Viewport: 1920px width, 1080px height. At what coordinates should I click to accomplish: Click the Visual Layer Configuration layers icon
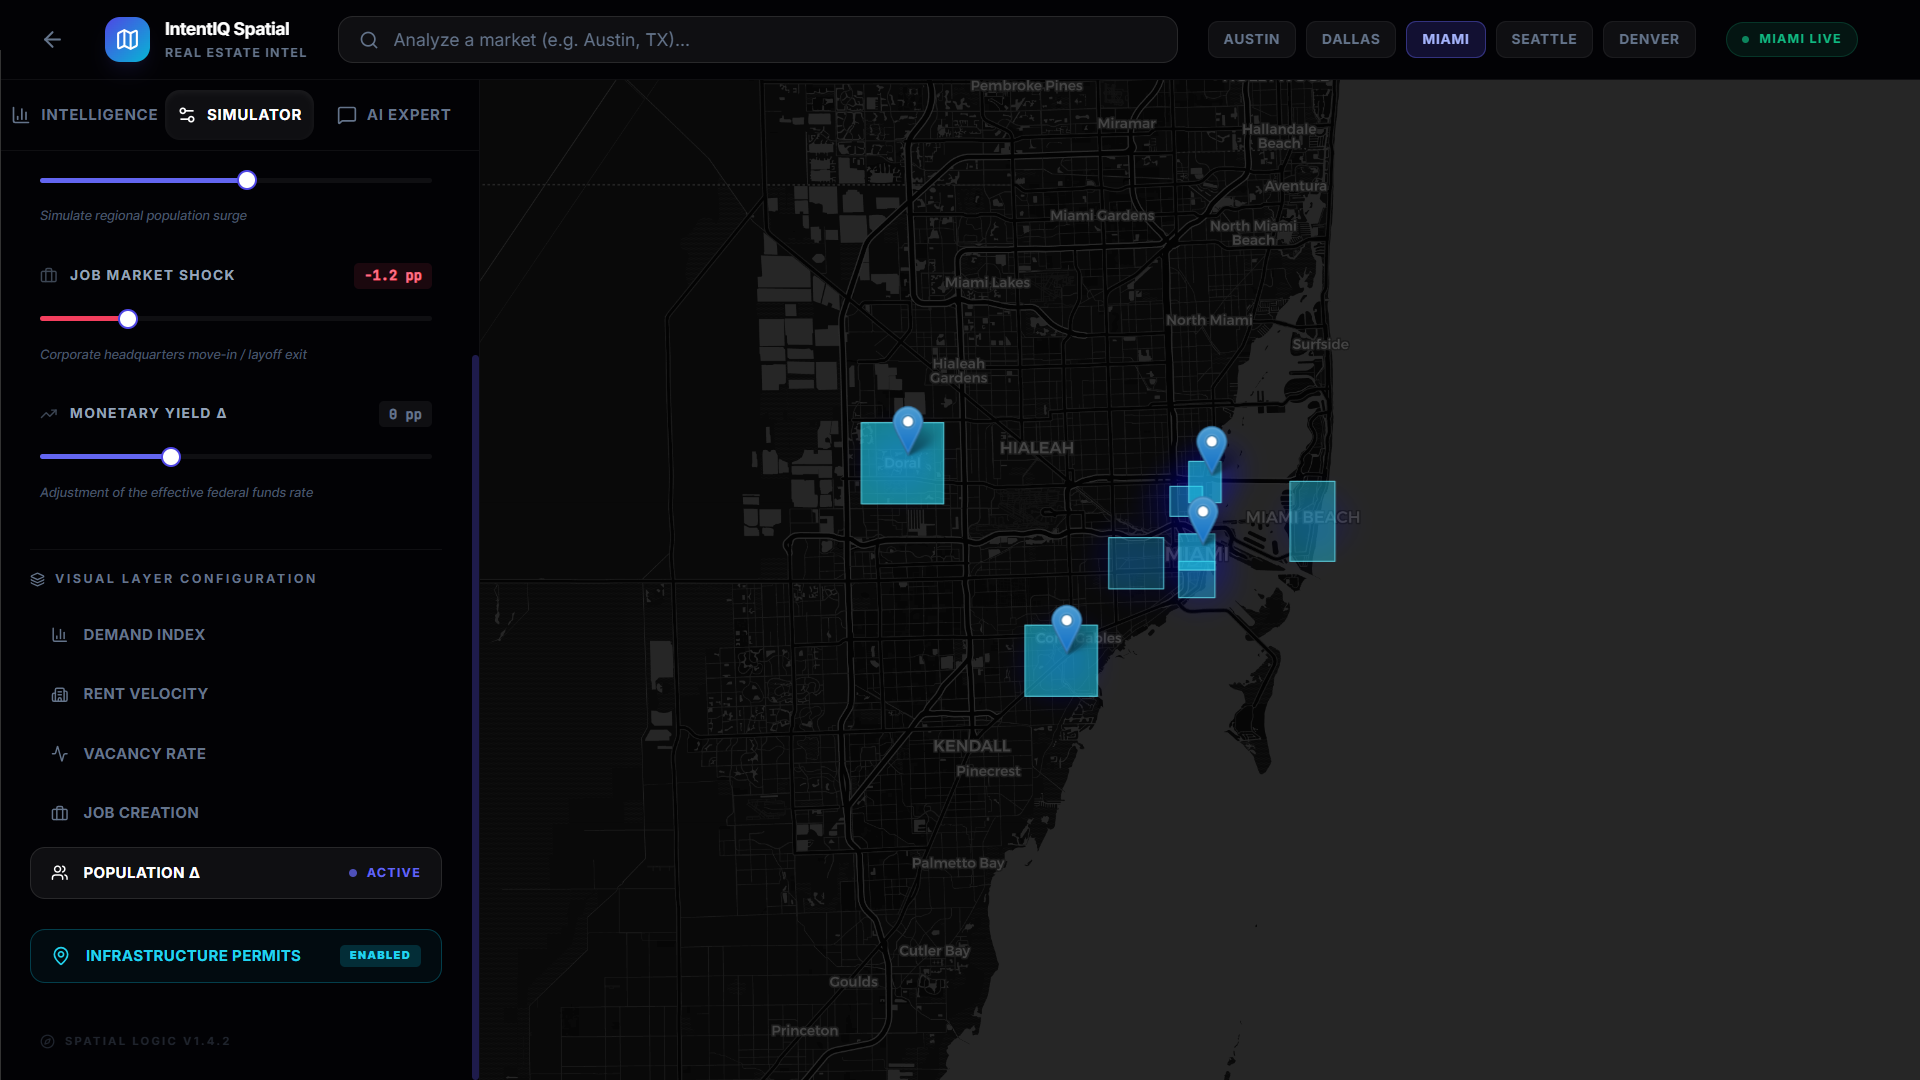[38, 579]
